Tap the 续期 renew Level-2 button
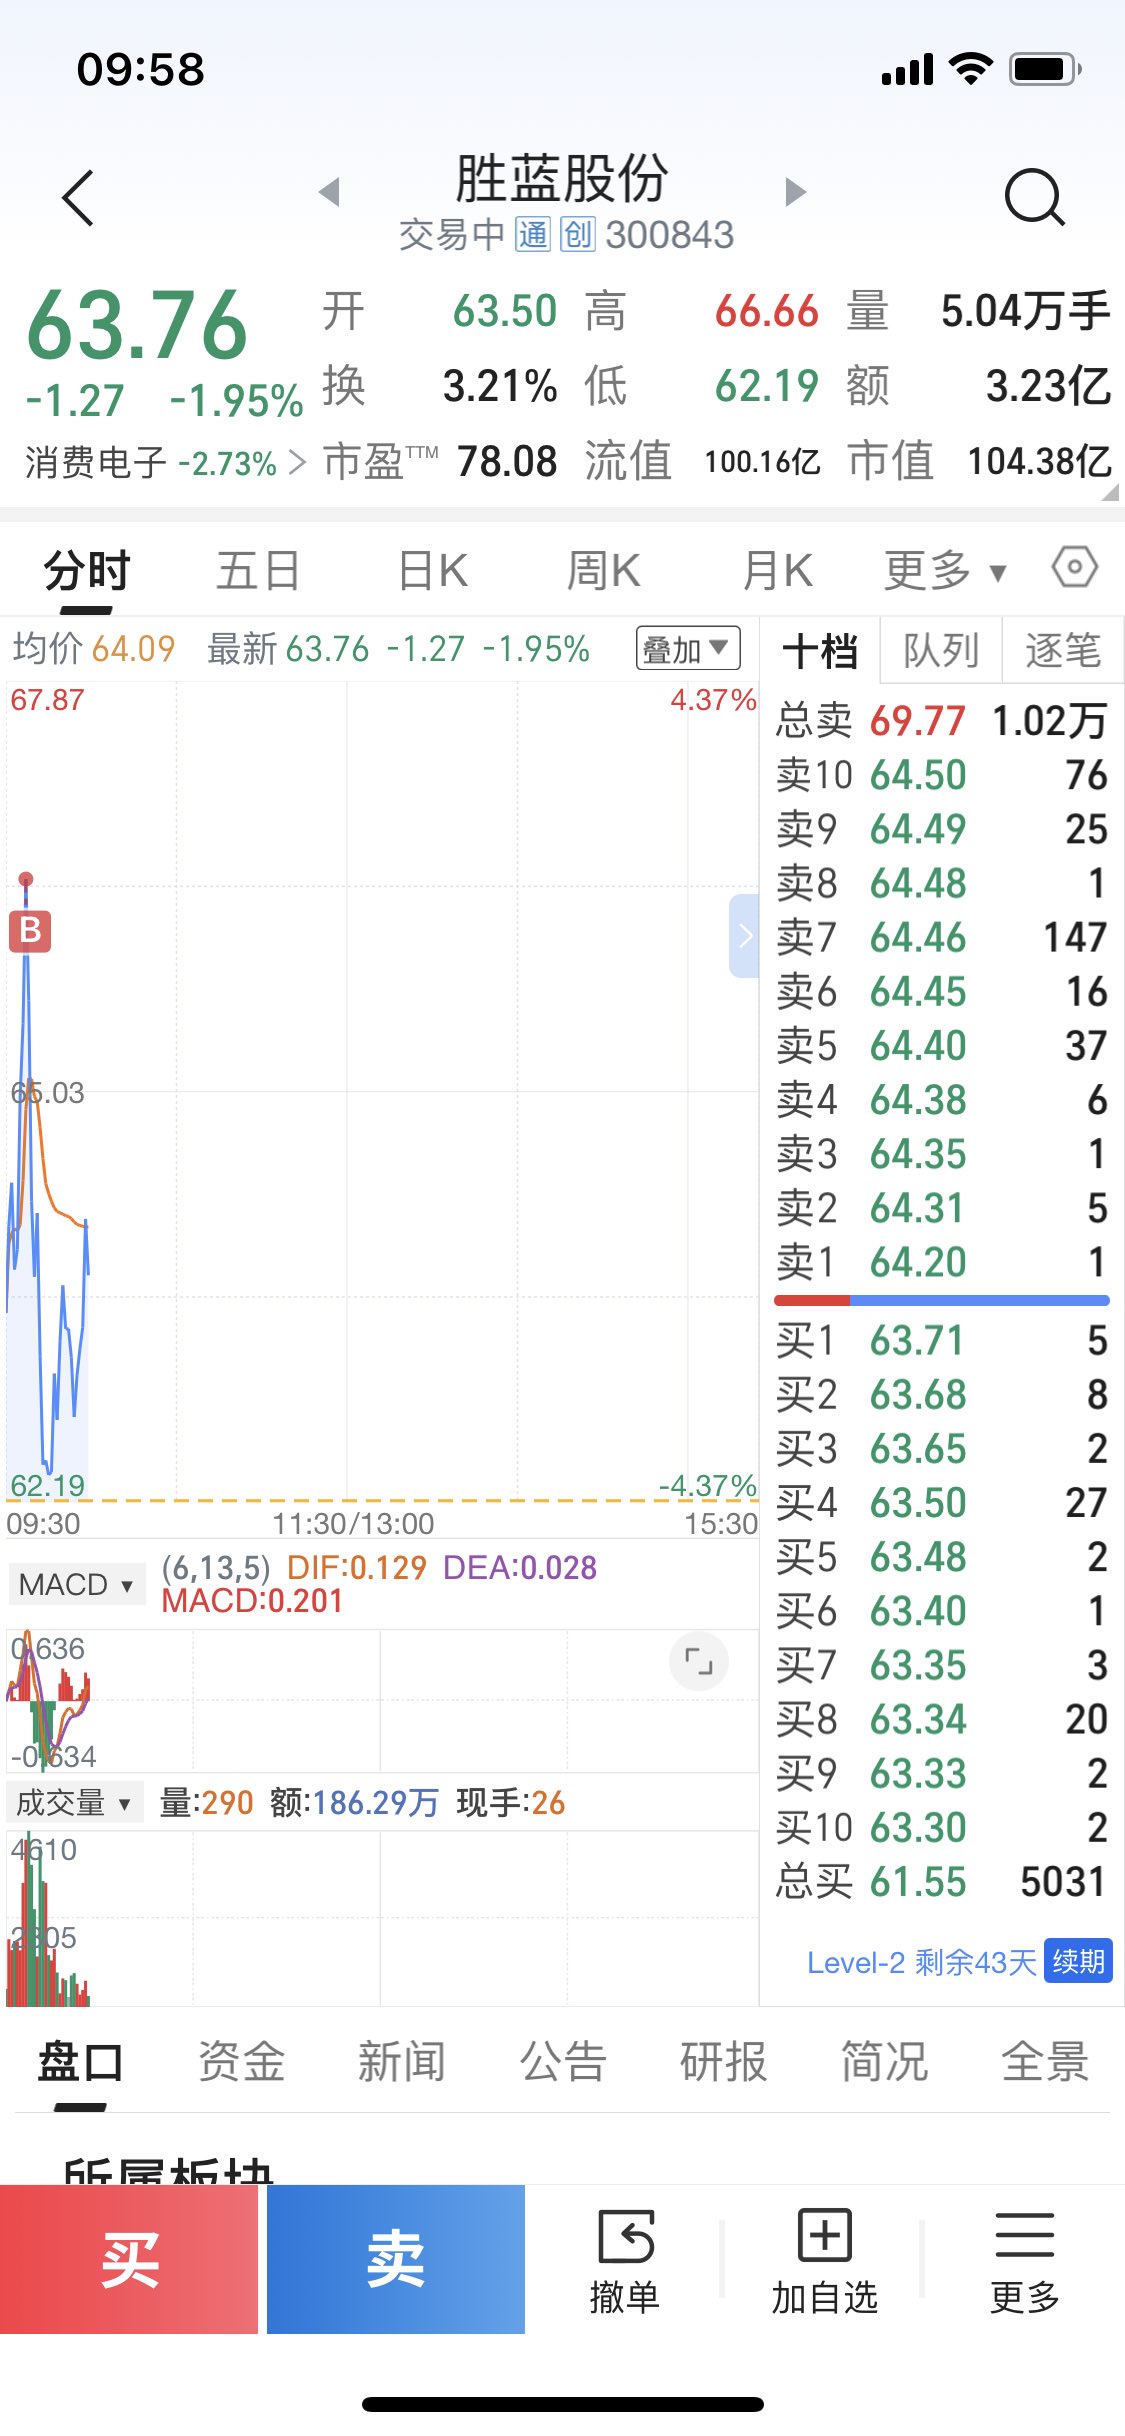Image resolution: width=1125 pixels, height=2436 pixels. click(x=1078, y=1961)
